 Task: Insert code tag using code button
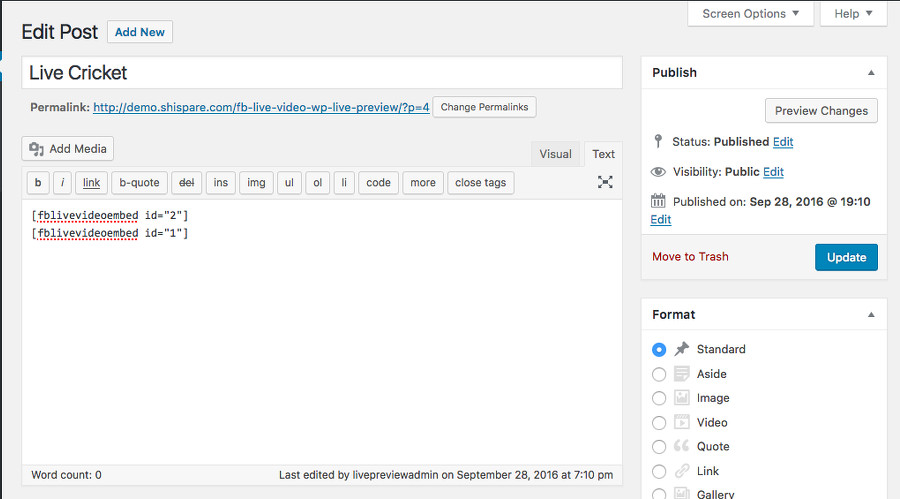[x=378, y=182]
